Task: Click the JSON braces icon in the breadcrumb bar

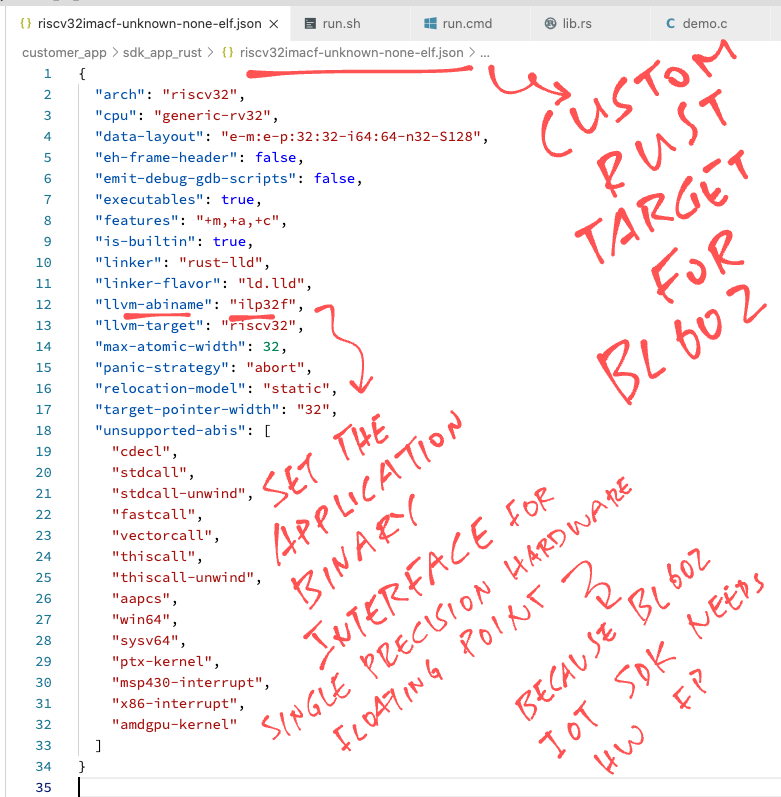Action: [x=228, y=52]
